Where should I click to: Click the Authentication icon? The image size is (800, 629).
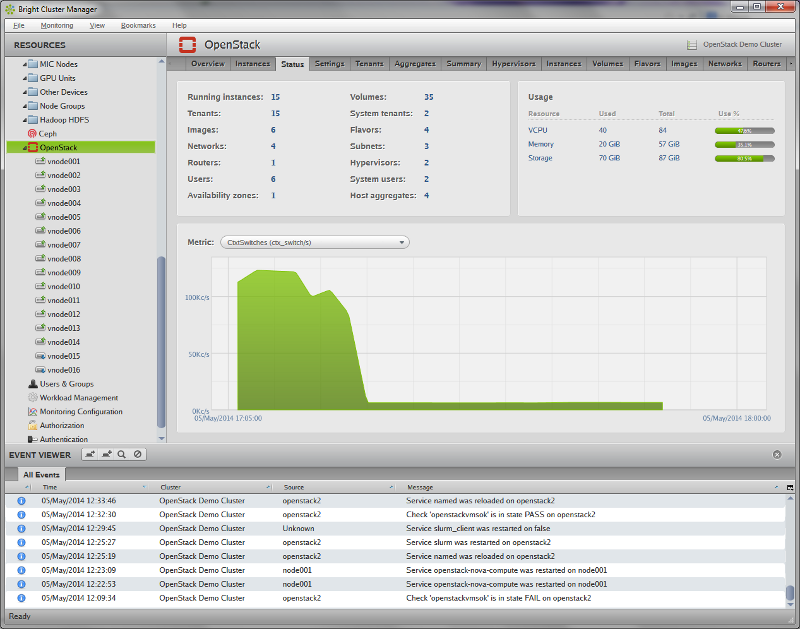(x=33, y=439)
